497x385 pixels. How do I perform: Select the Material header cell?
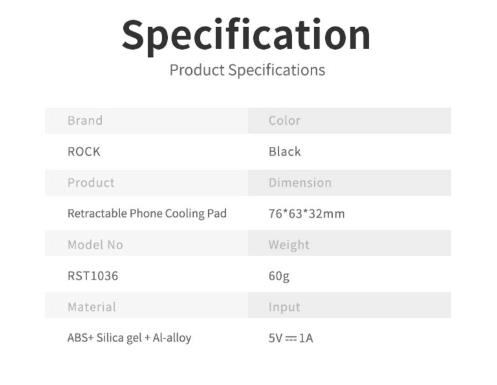click(x=146, y=306)
